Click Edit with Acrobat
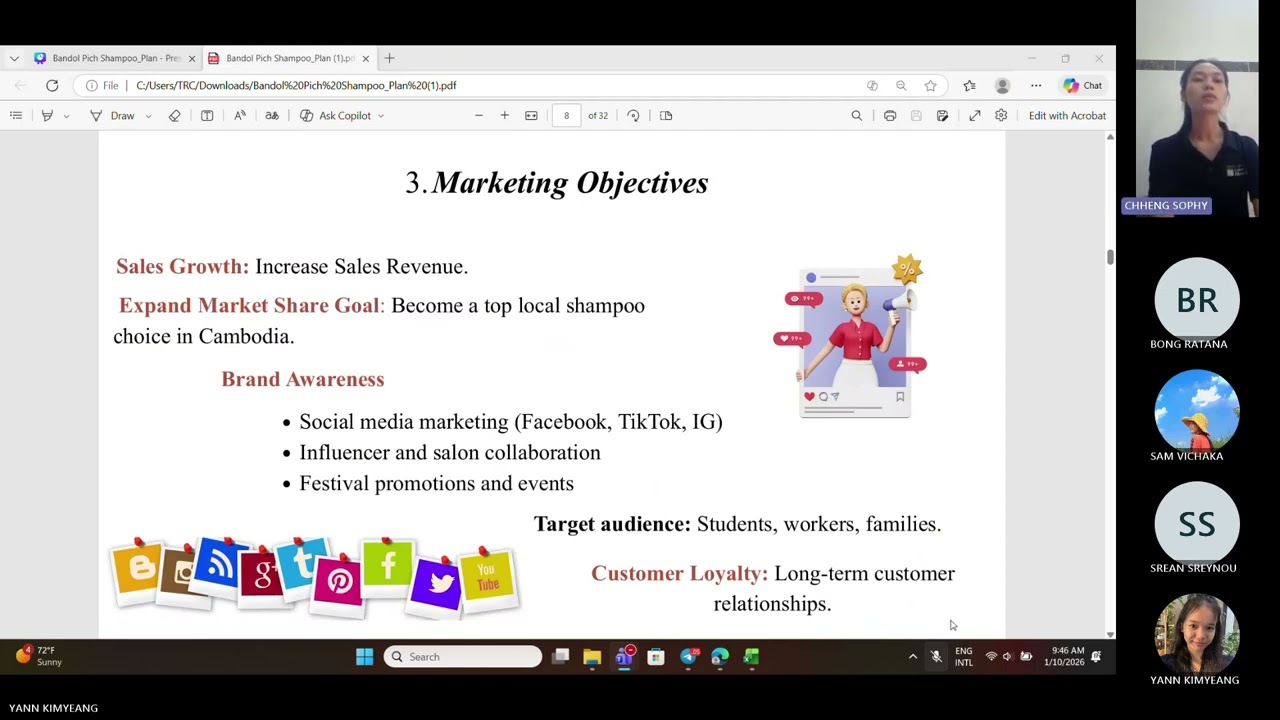This screenshot has width=1280, height=720. tap(1067, 116)
